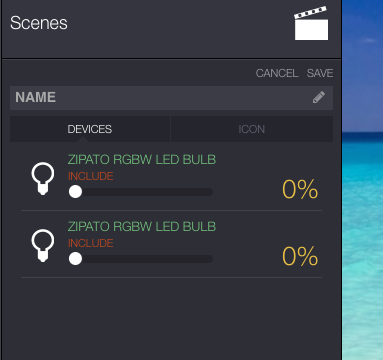Click into the scene NAME input field
The image size is (383, 360).
tap(171, 98)
